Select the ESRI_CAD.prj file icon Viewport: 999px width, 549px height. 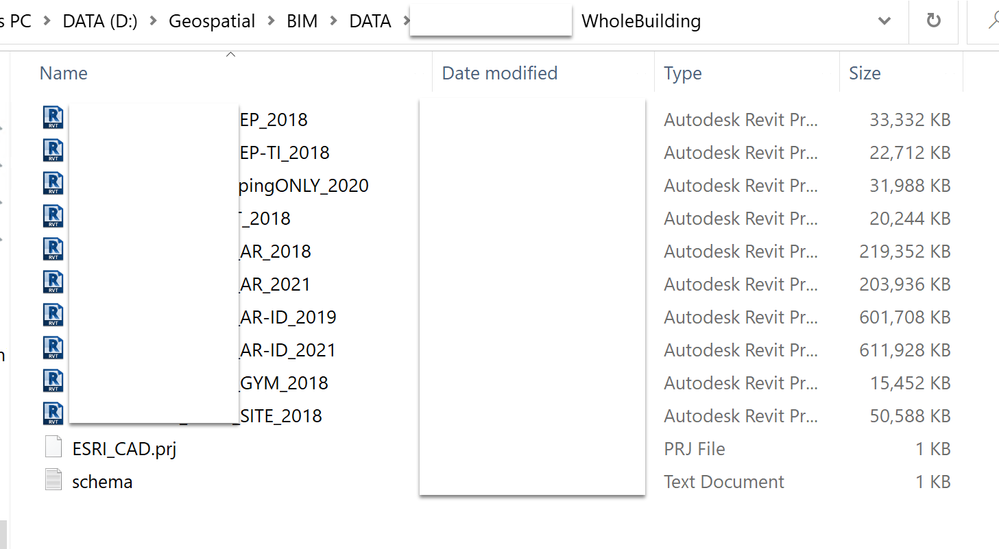(x=54, y=449)
